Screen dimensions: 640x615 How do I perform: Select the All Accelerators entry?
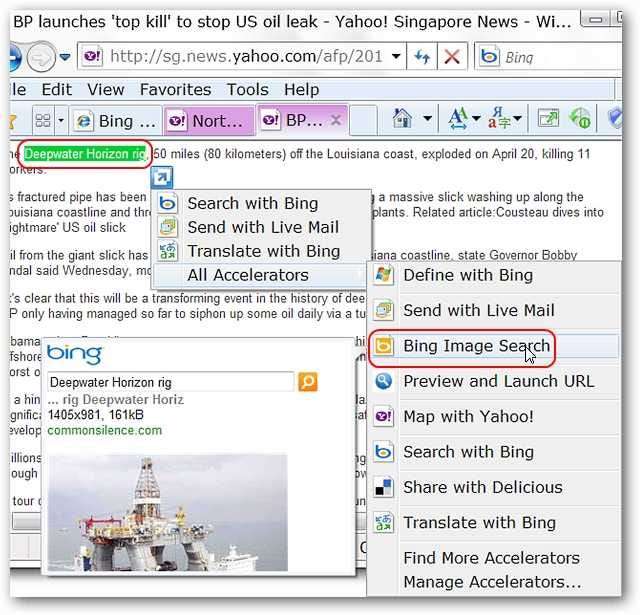coord(261,275)
